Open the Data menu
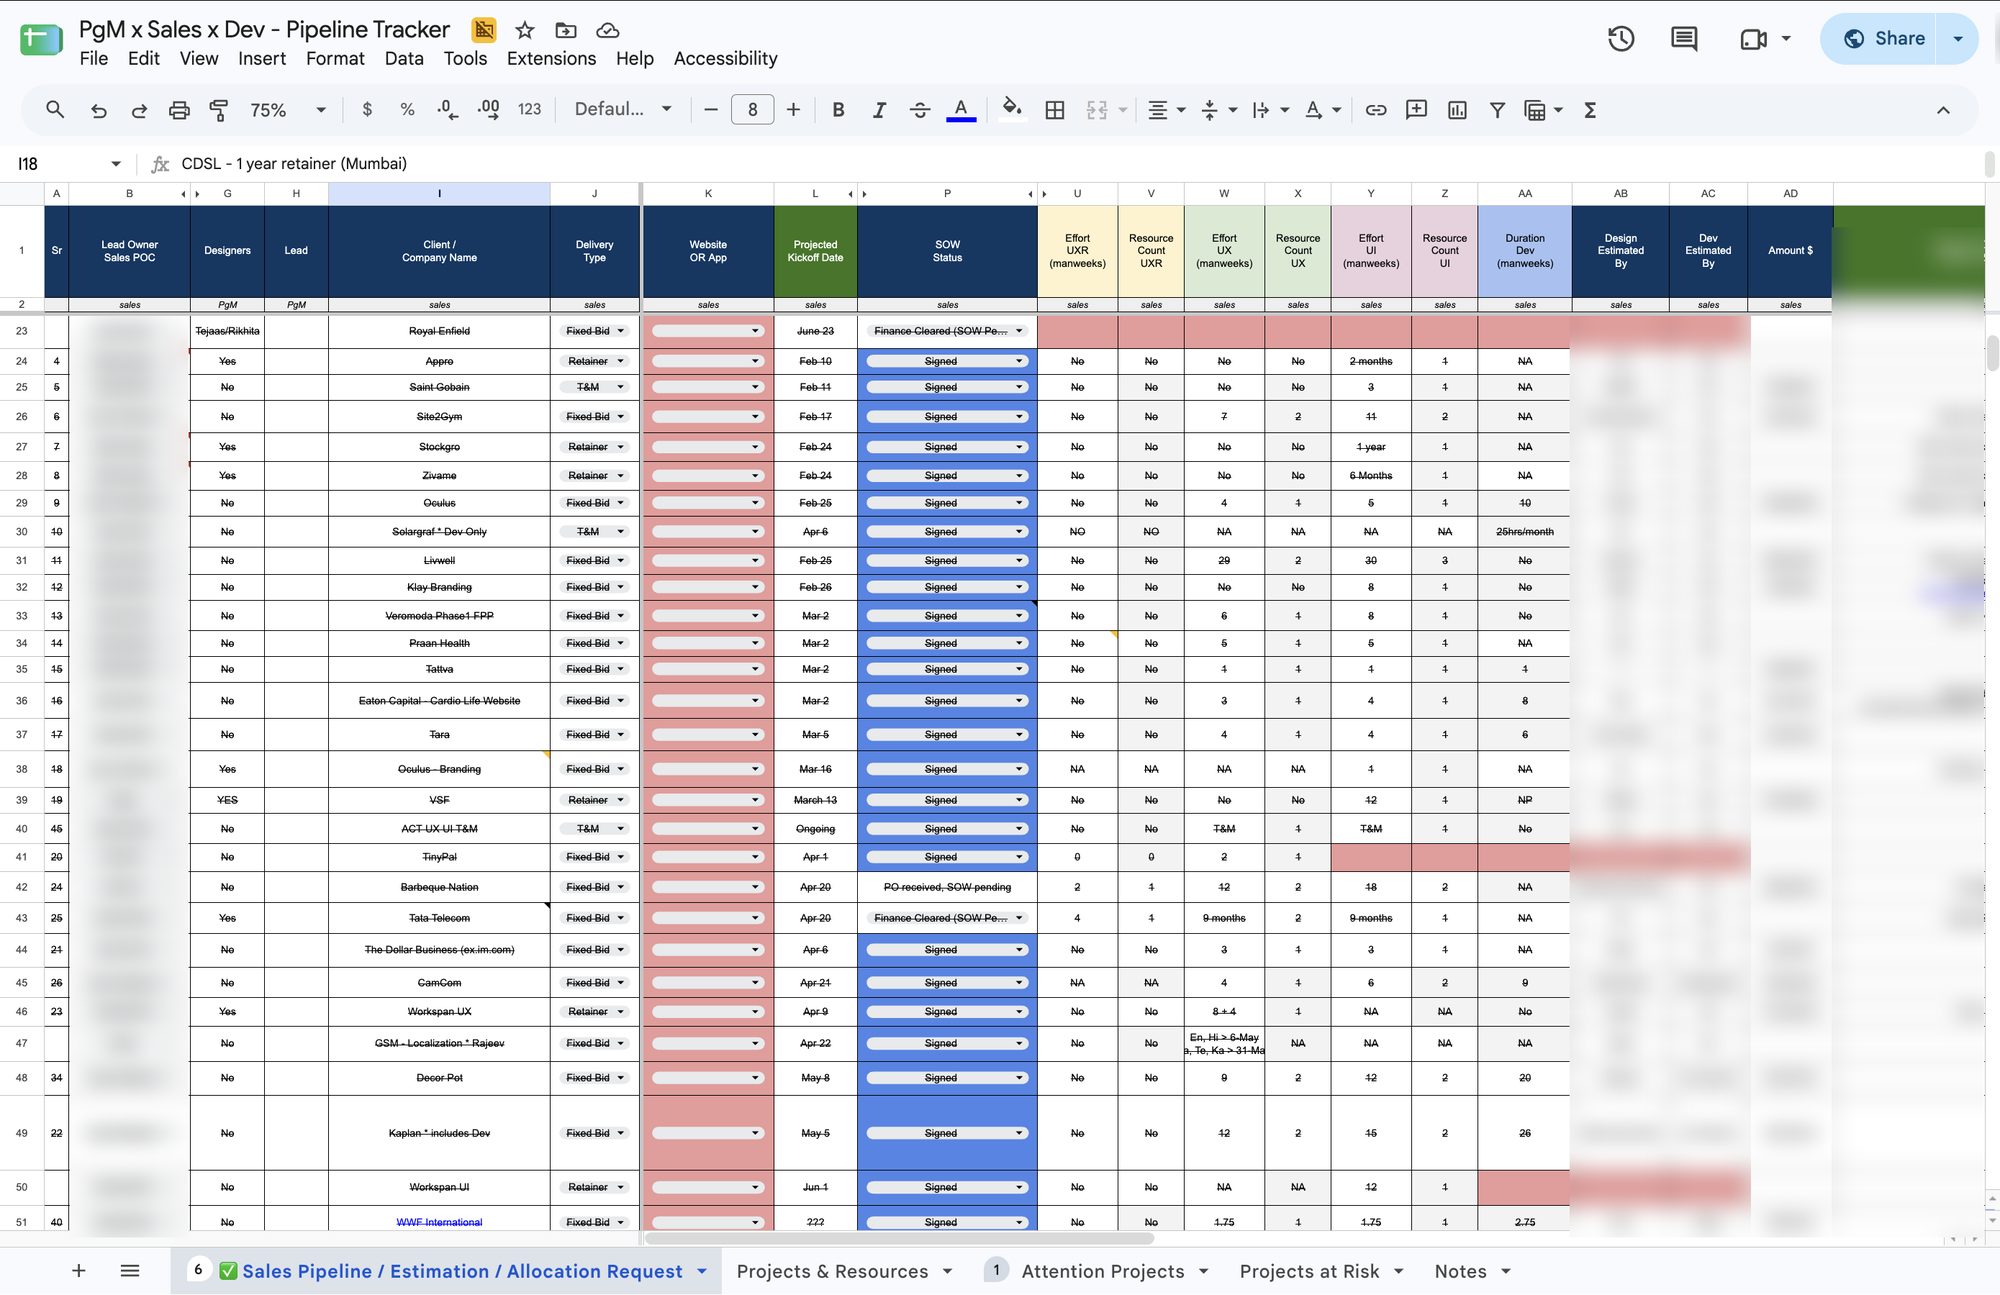This screenshot has width=2000, height=1295. 404,59
